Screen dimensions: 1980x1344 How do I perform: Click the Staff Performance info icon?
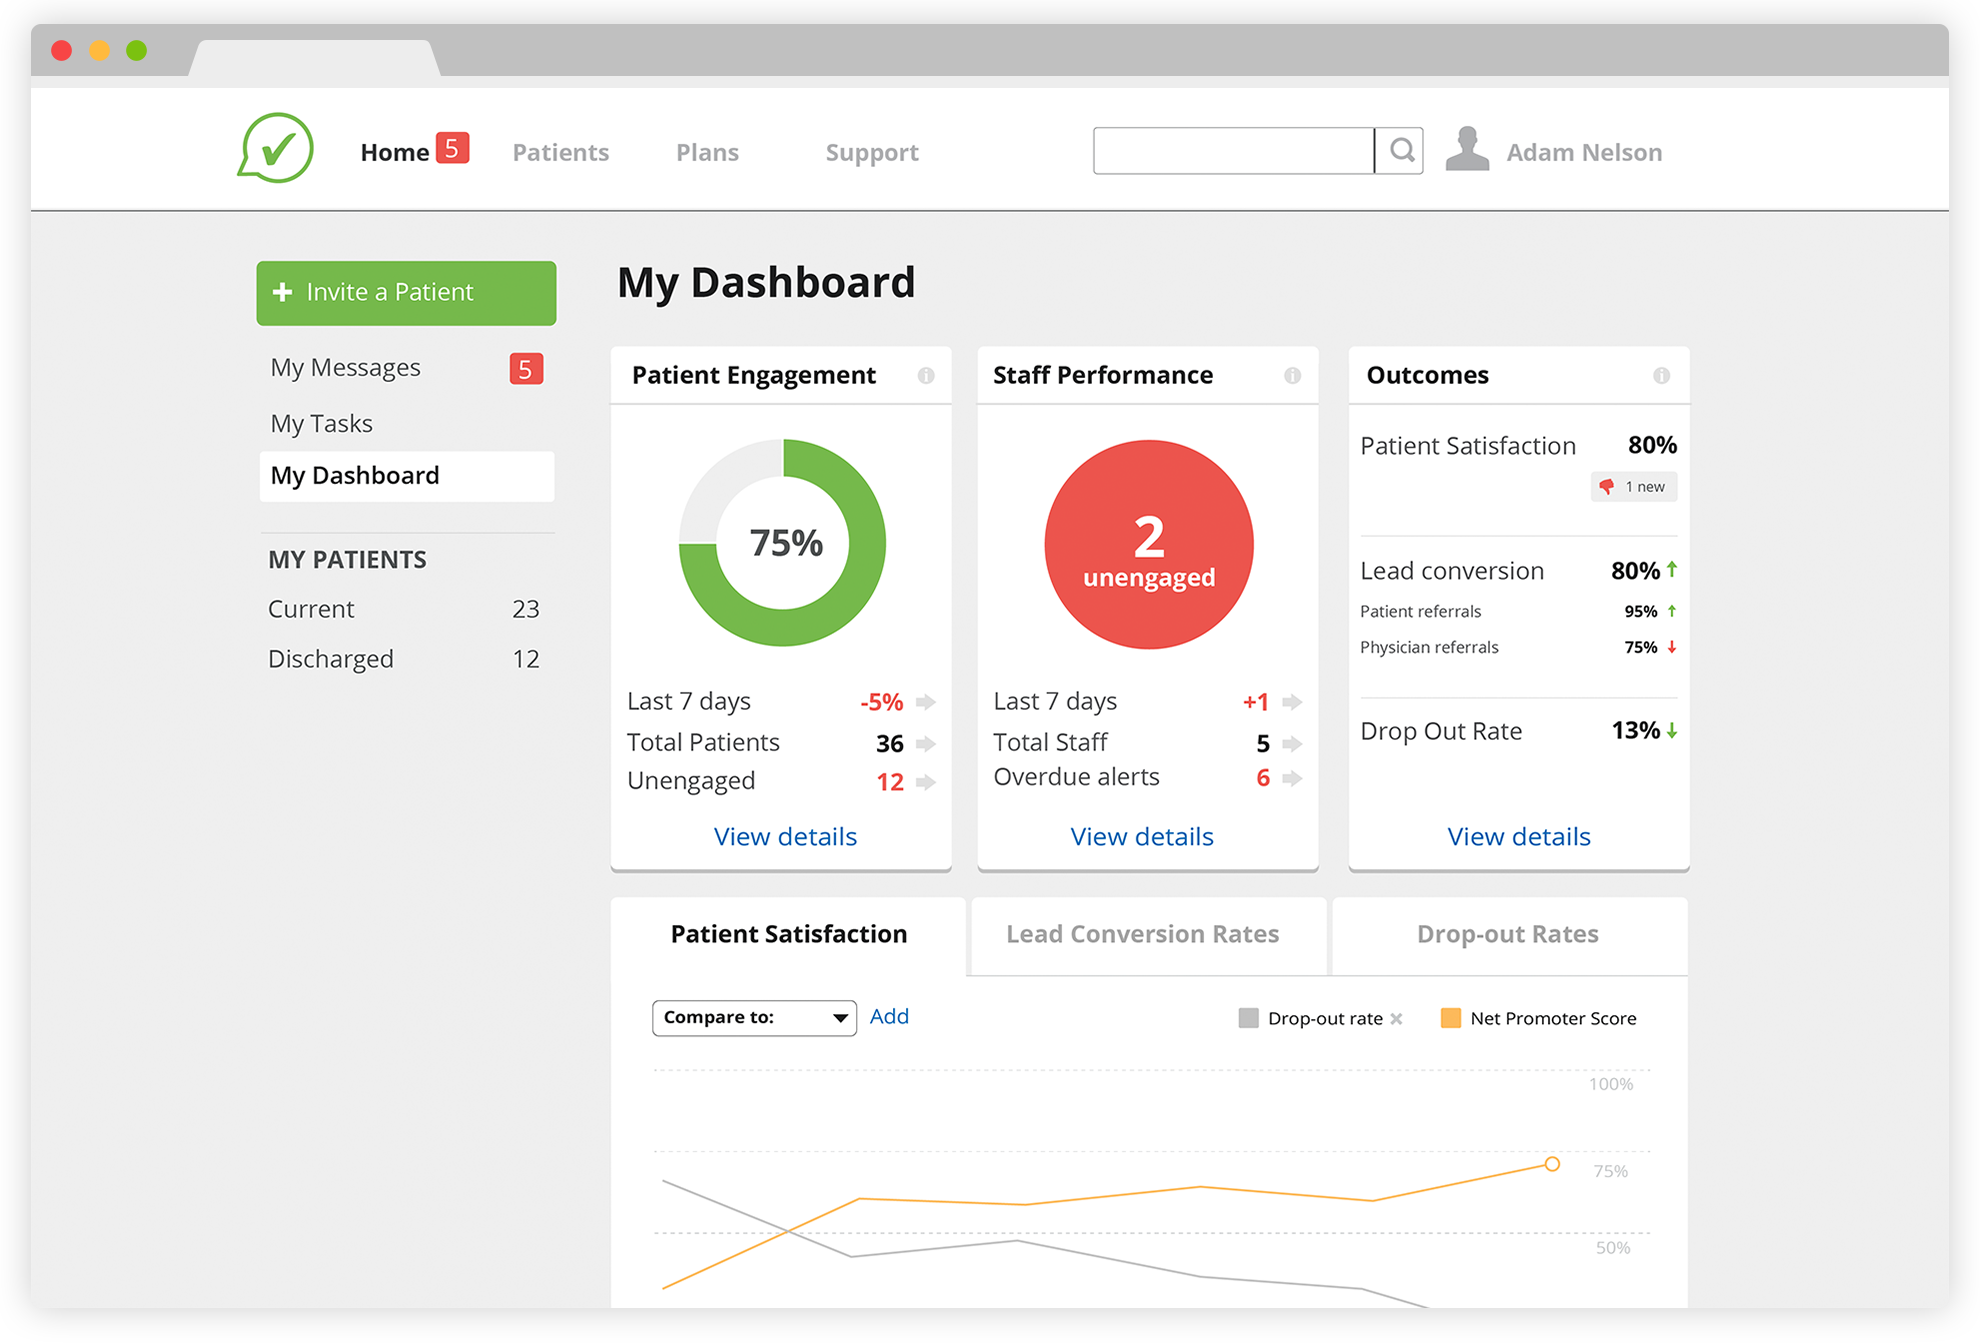(x=1292, y=376)
